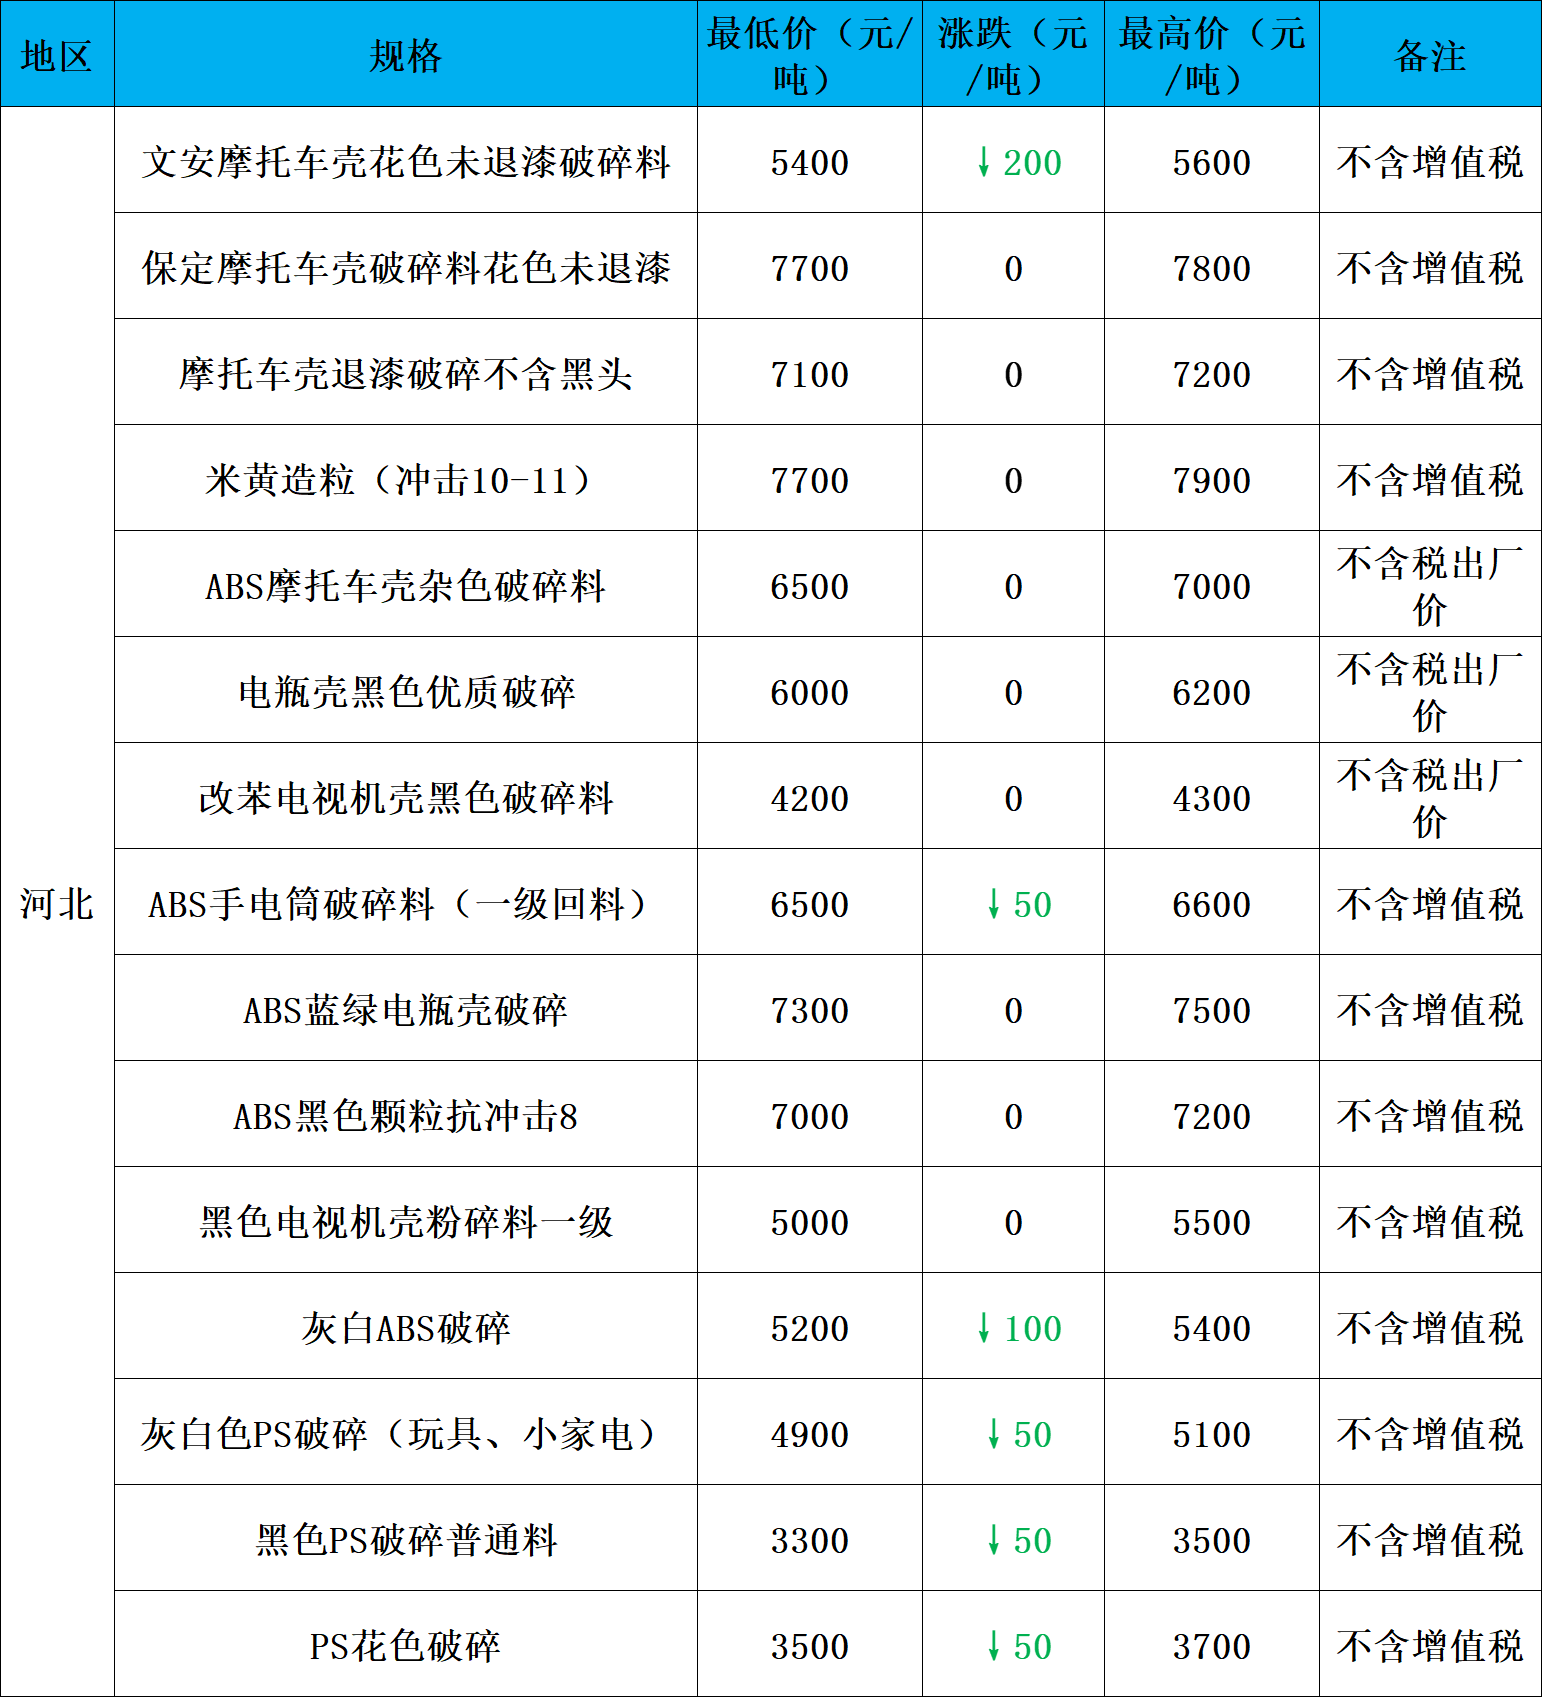Click the down arrow in ABS手电筒破碎料 row

click(993, 904)
